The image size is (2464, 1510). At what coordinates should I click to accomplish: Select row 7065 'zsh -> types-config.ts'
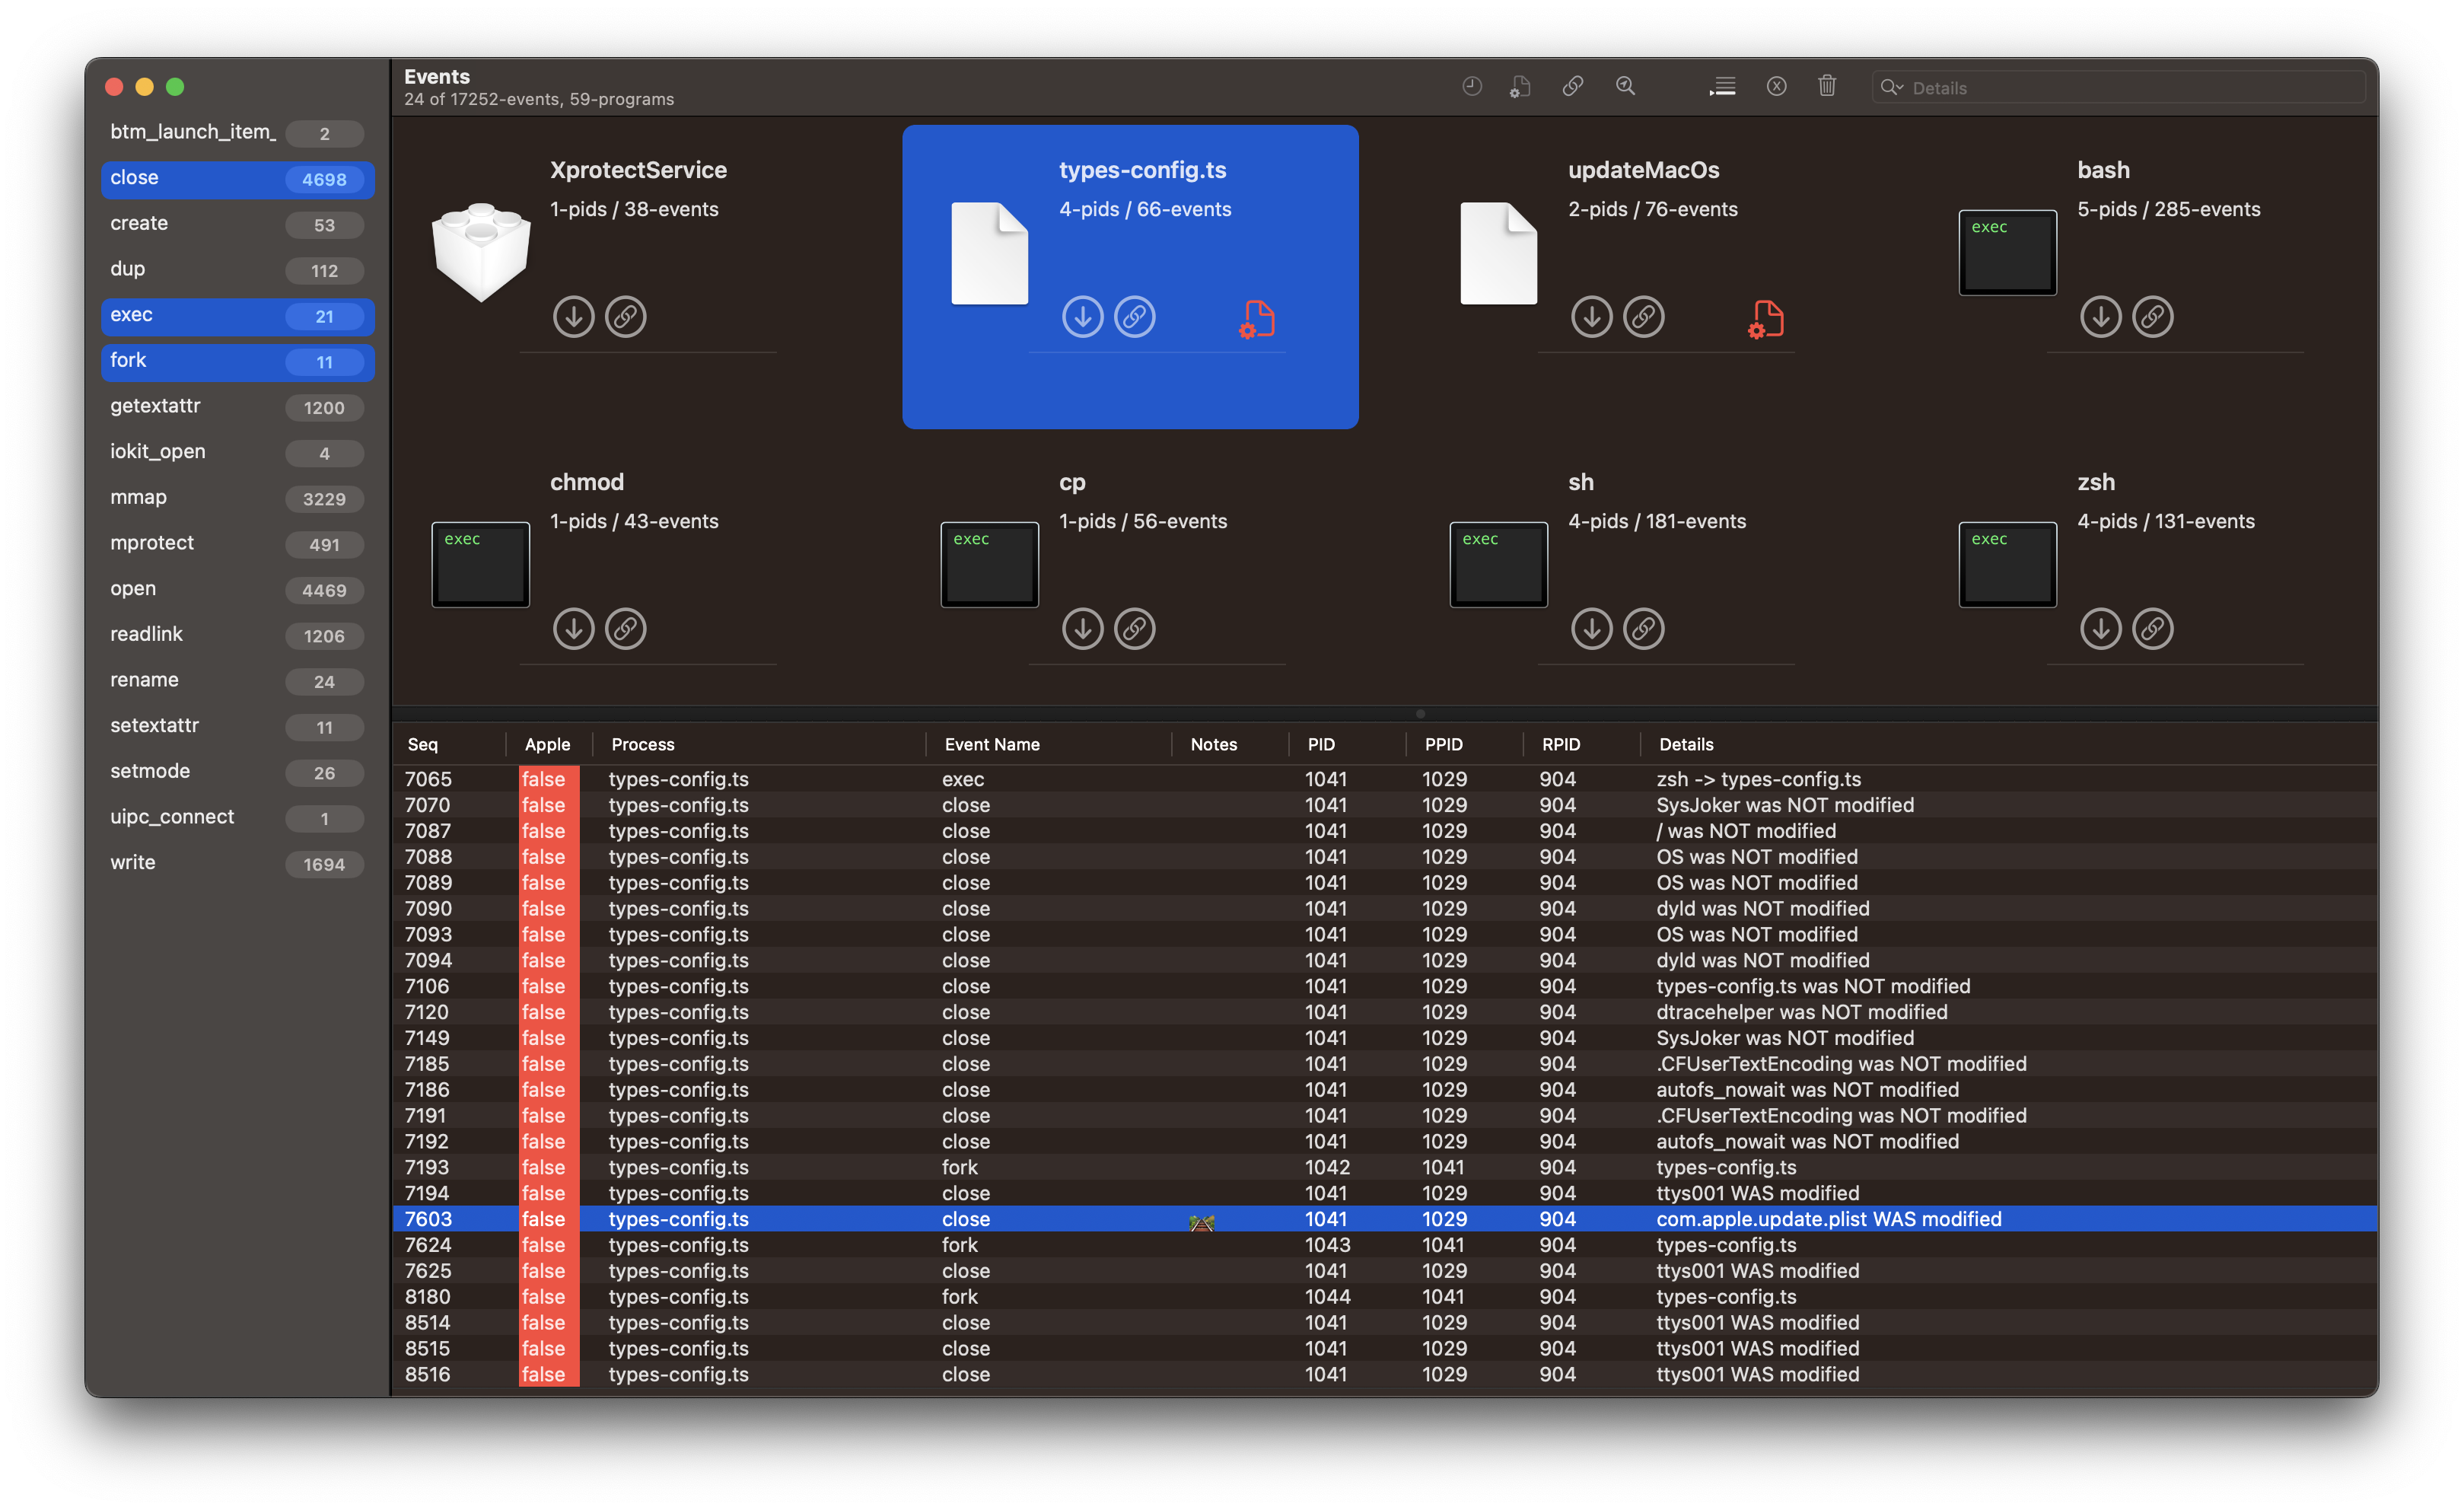1385,779
